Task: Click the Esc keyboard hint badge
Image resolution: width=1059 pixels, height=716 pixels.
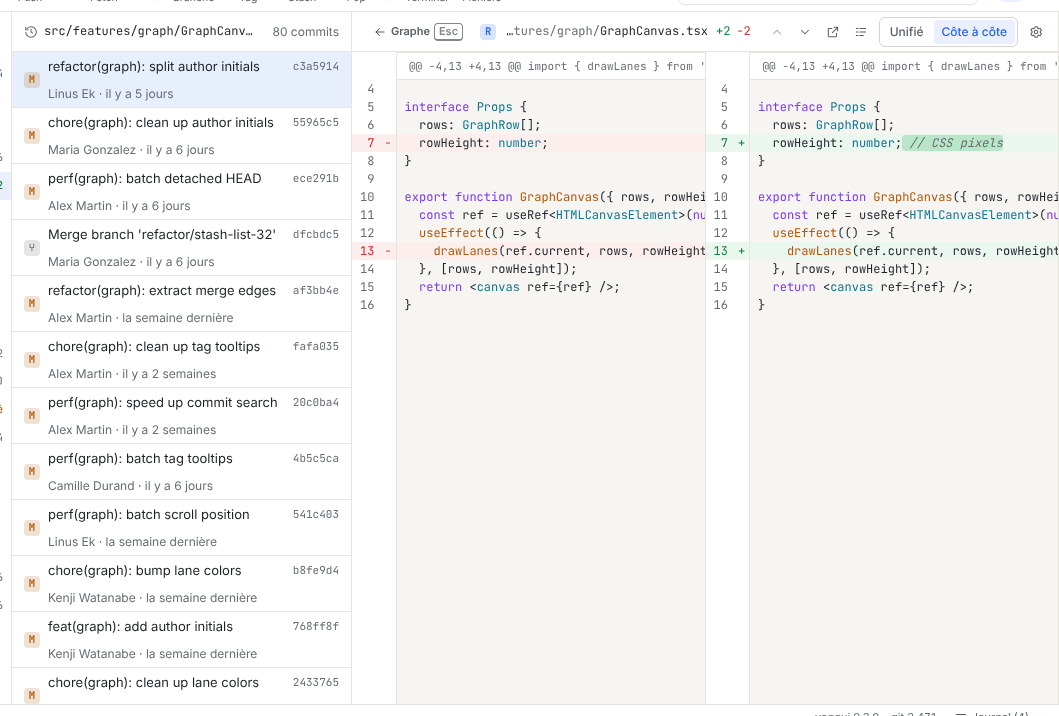Action: [x=448, y=32]
